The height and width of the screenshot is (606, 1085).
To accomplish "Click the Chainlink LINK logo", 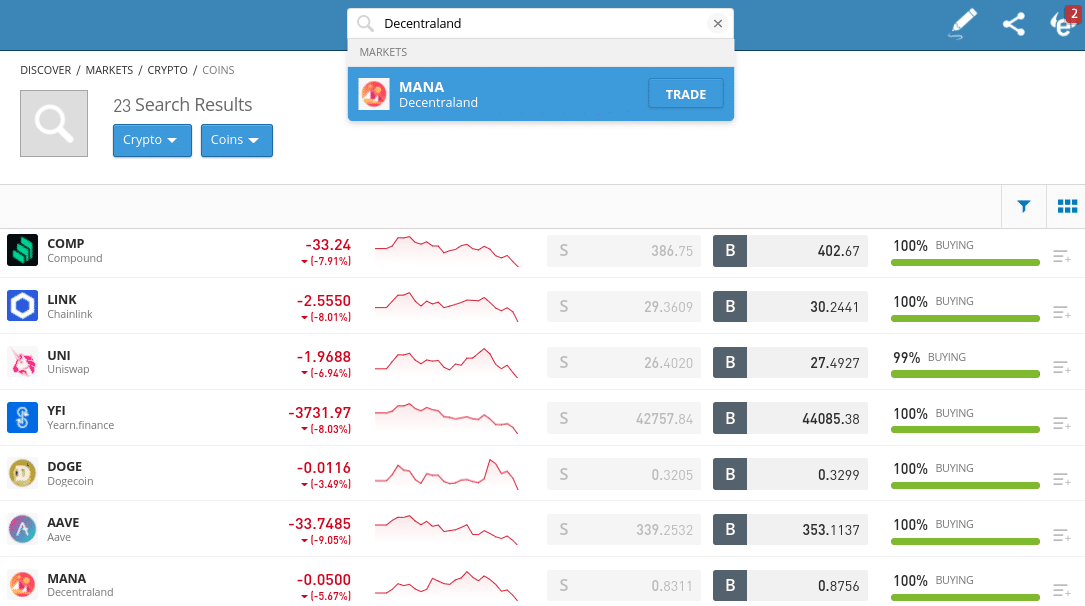I will point(22,306).
